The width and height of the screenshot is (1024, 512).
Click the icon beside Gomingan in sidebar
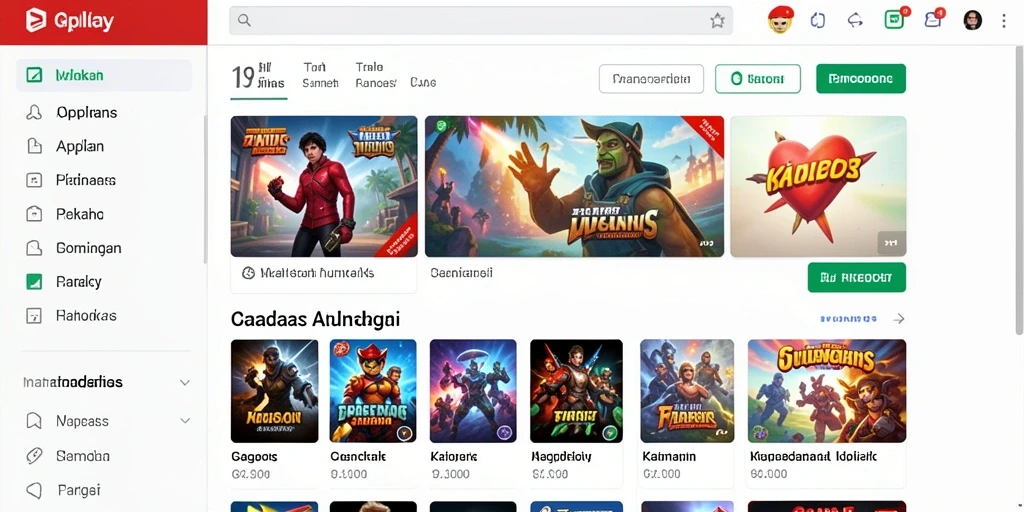(34, 248)
